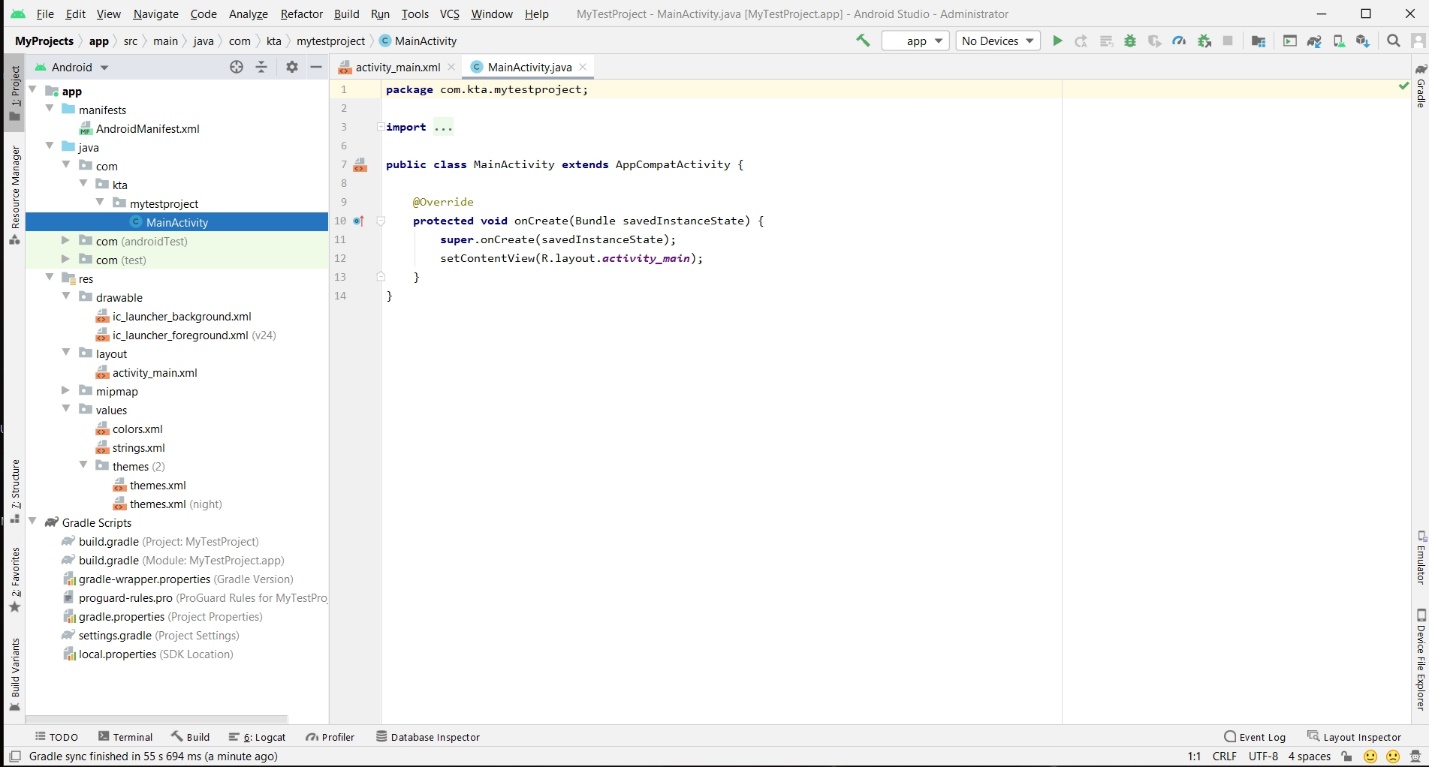
Task: Open the Refactor menu
Action: pyautogui.click(x=301, y=14)
